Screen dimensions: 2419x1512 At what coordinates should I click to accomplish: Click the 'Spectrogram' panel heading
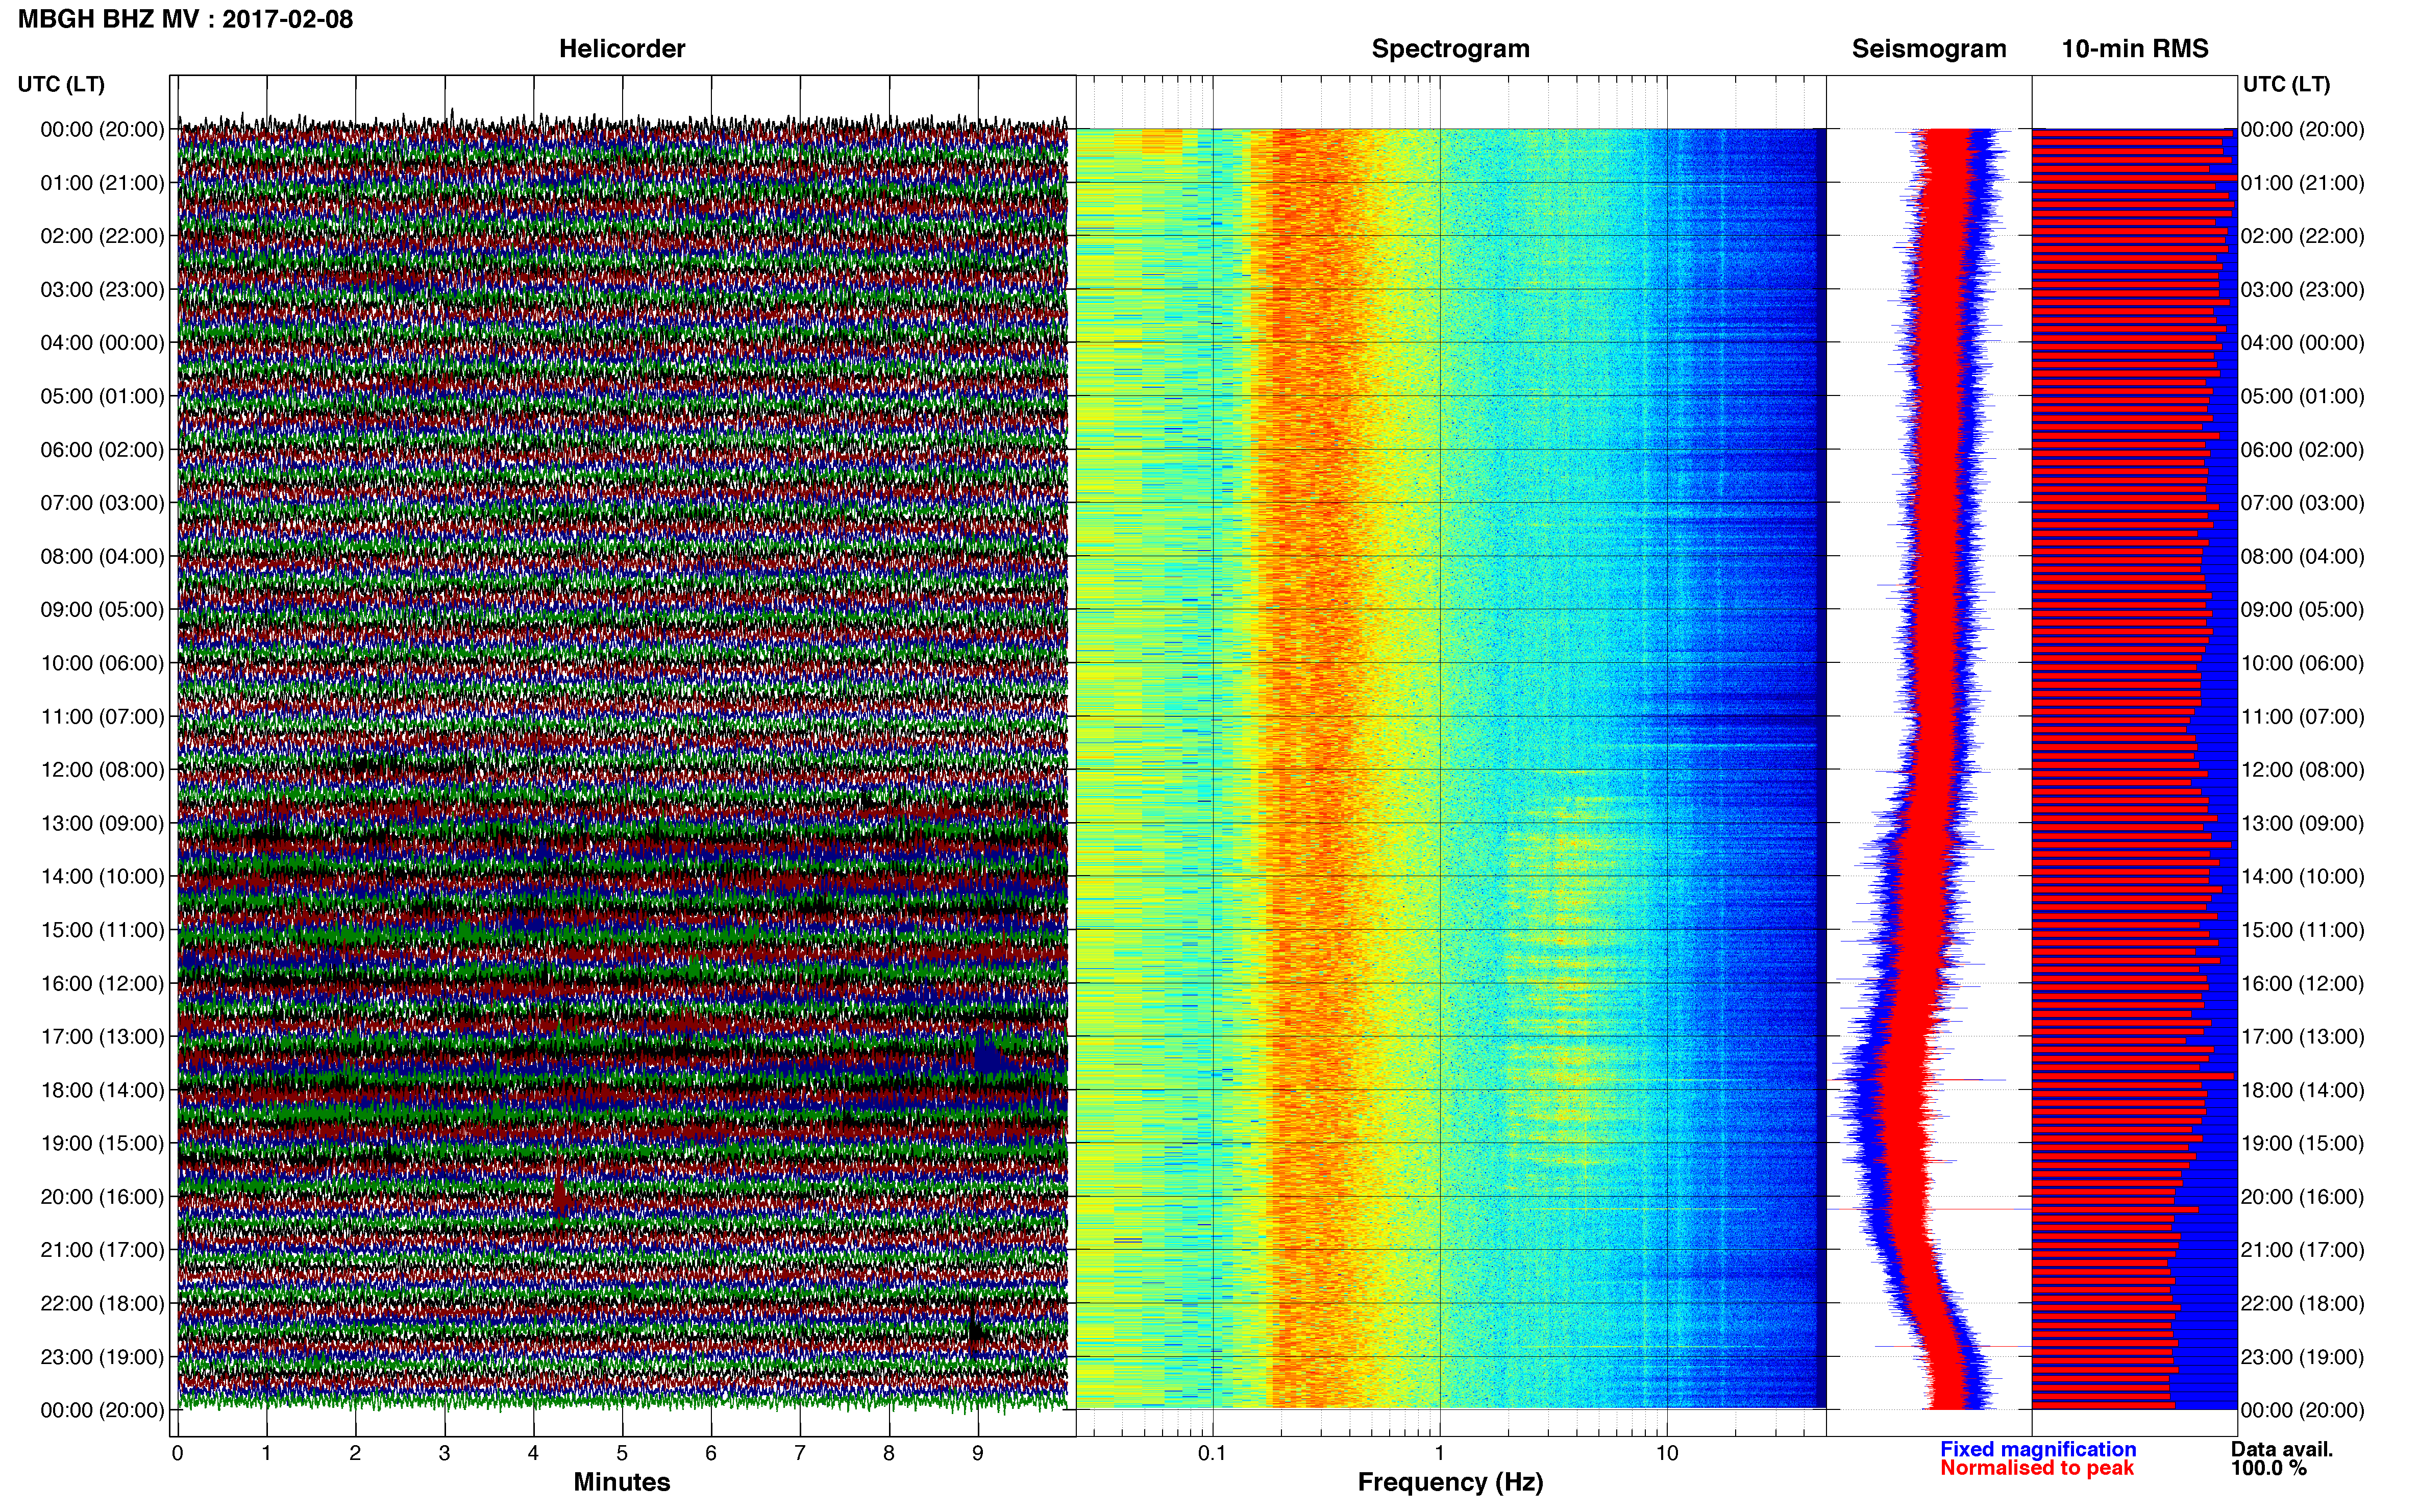(x=1450, y=49)
